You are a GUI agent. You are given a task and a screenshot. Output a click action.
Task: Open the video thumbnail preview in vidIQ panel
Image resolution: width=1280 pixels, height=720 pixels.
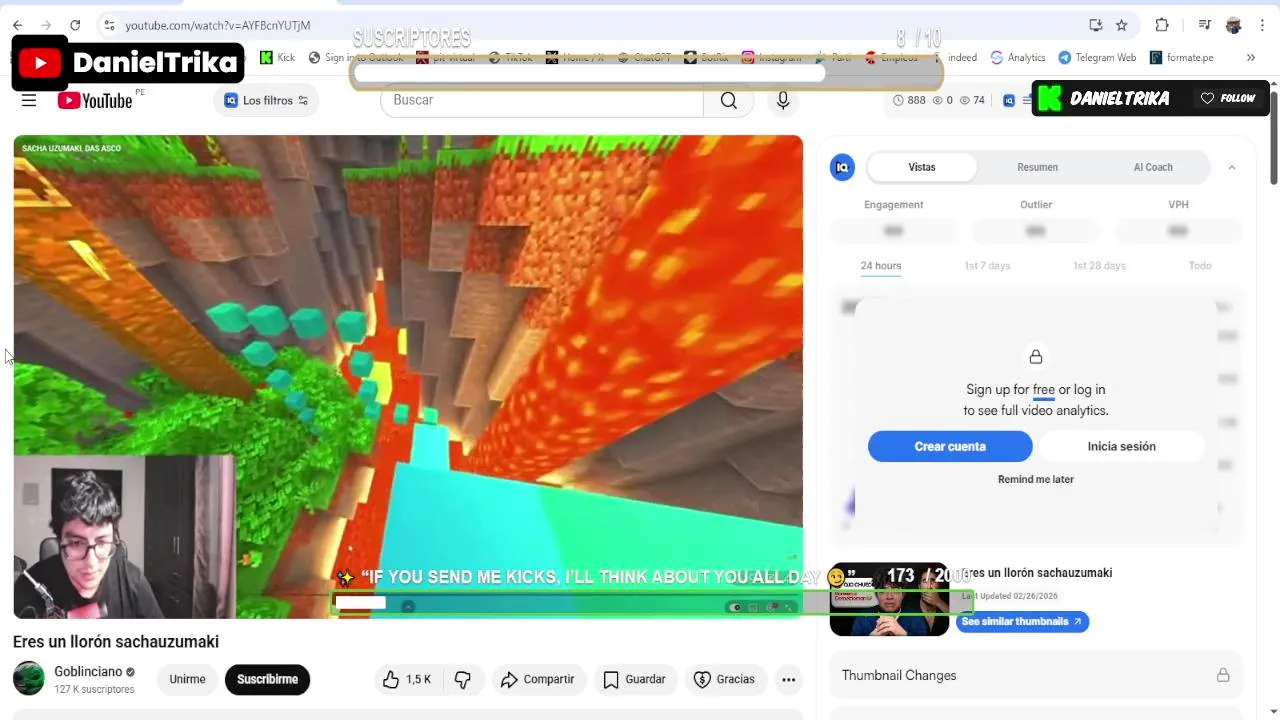tap(889, 599)
